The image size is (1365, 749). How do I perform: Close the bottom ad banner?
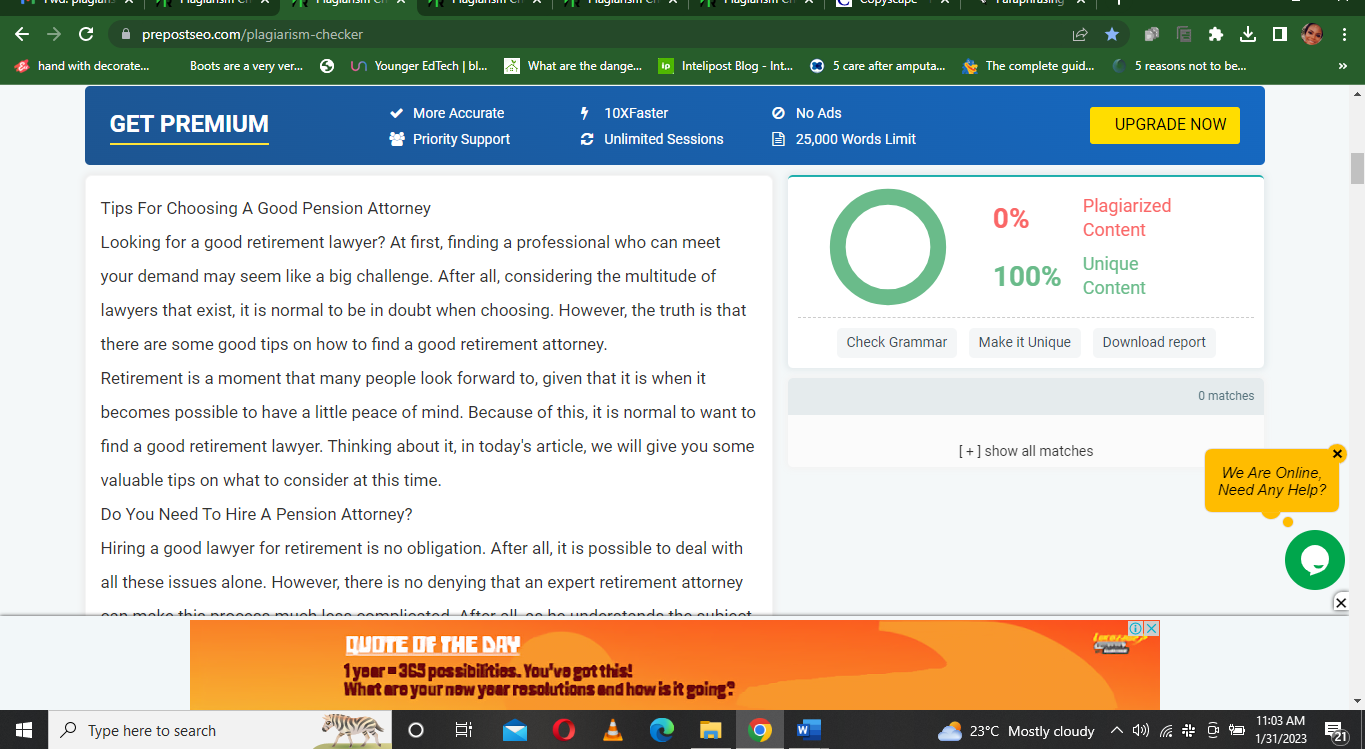pos(1342,602)
